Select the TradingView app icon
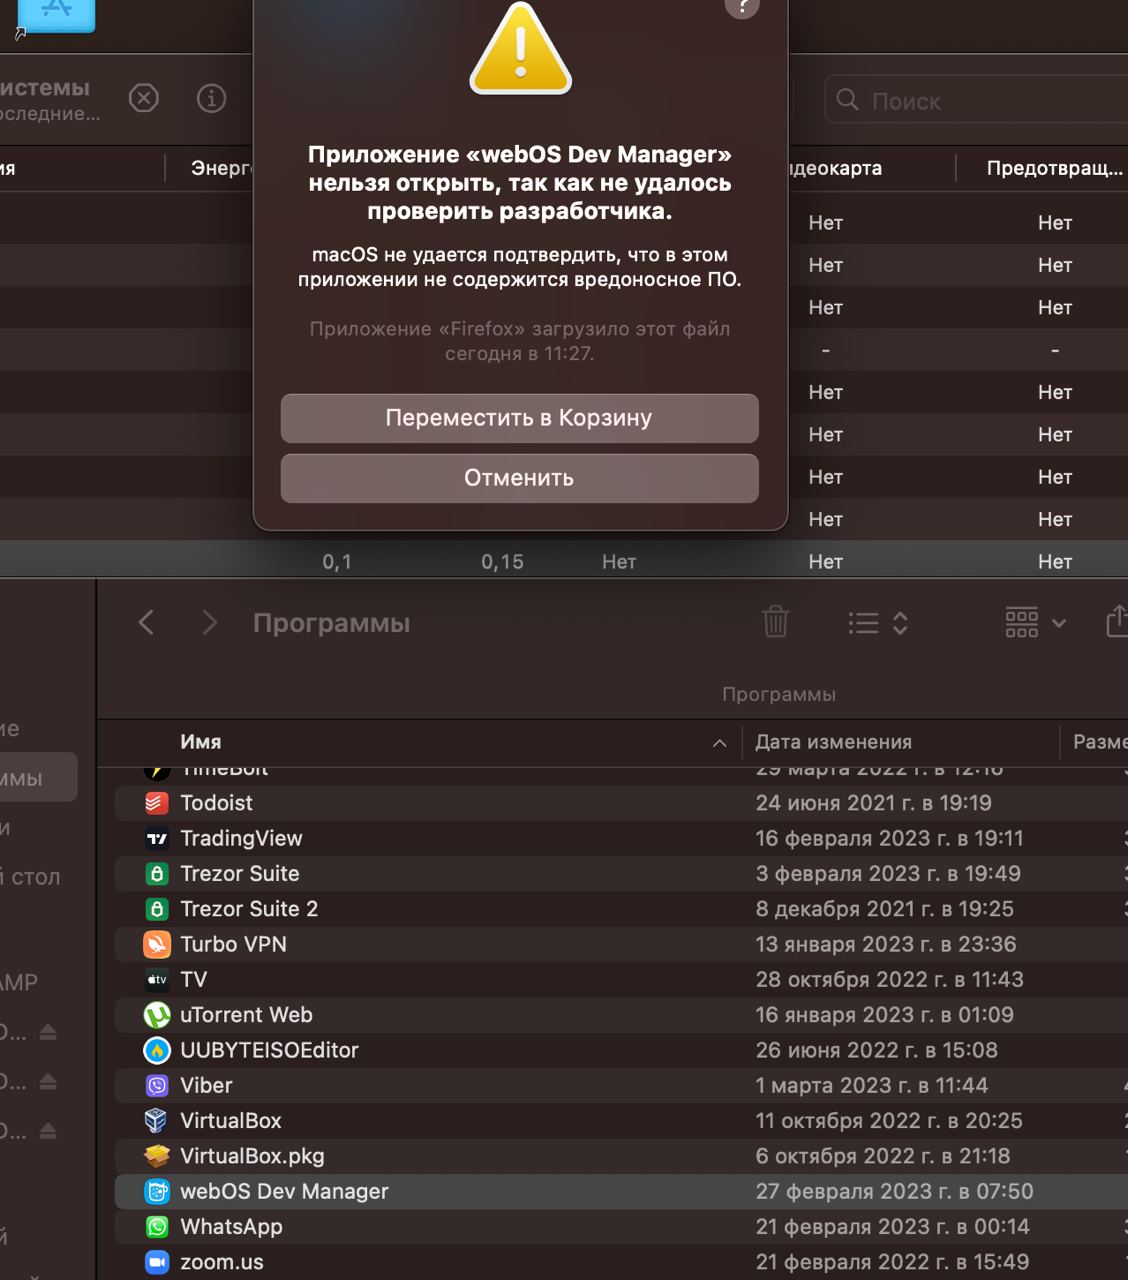The image size is (1128, 1280). tap(157, 839)
